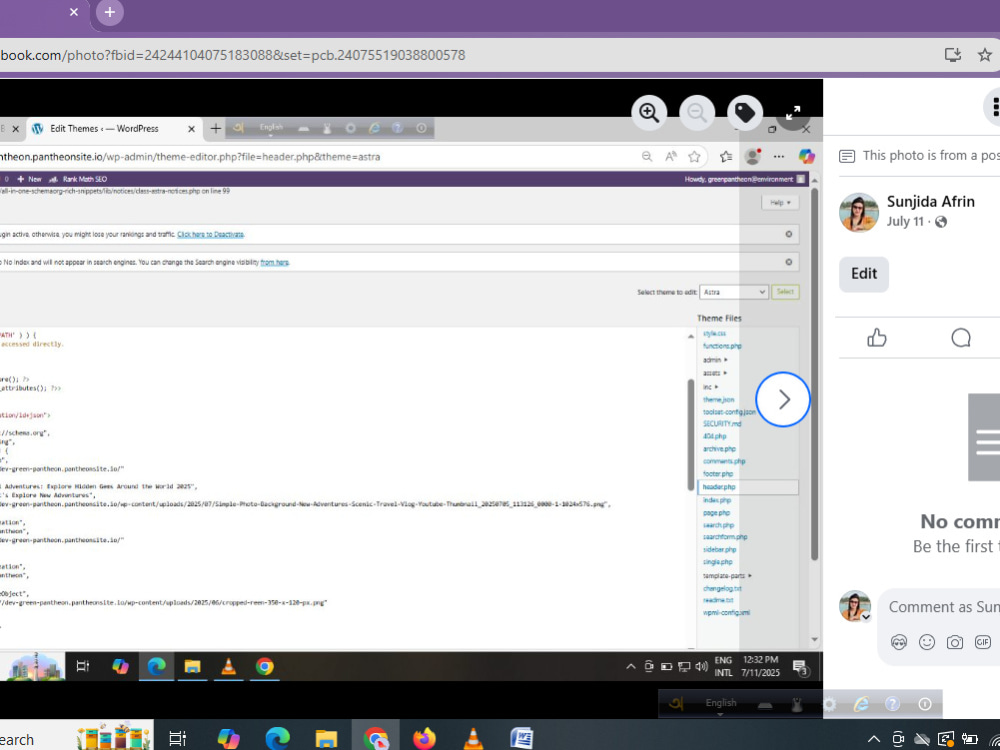Add a GIF to the comment
Screen dimensions: 1000x750
click(x=983, y=642)
